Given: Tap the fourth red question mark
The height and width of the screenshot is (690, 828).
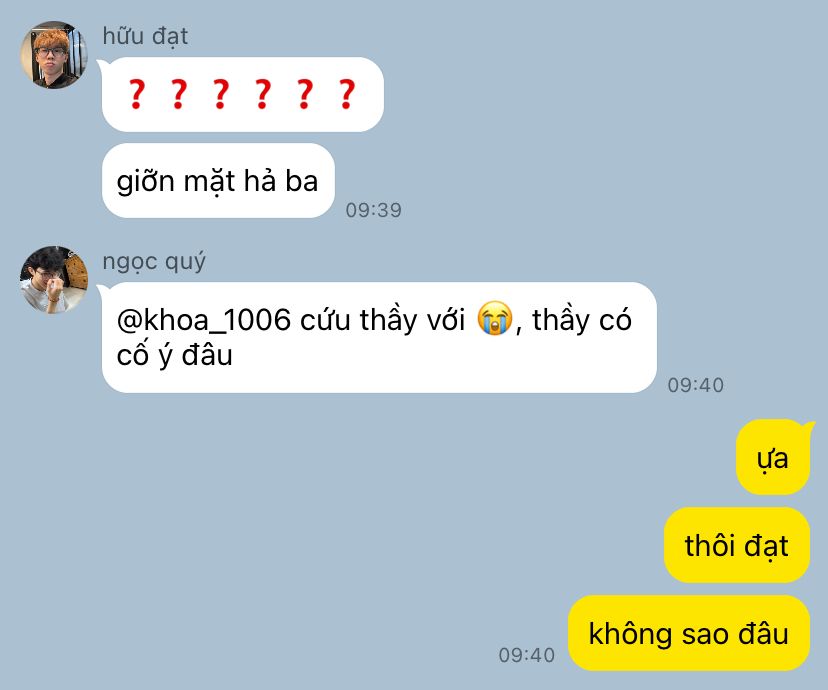Looking at the screenshot, I should tap(262, 94).
